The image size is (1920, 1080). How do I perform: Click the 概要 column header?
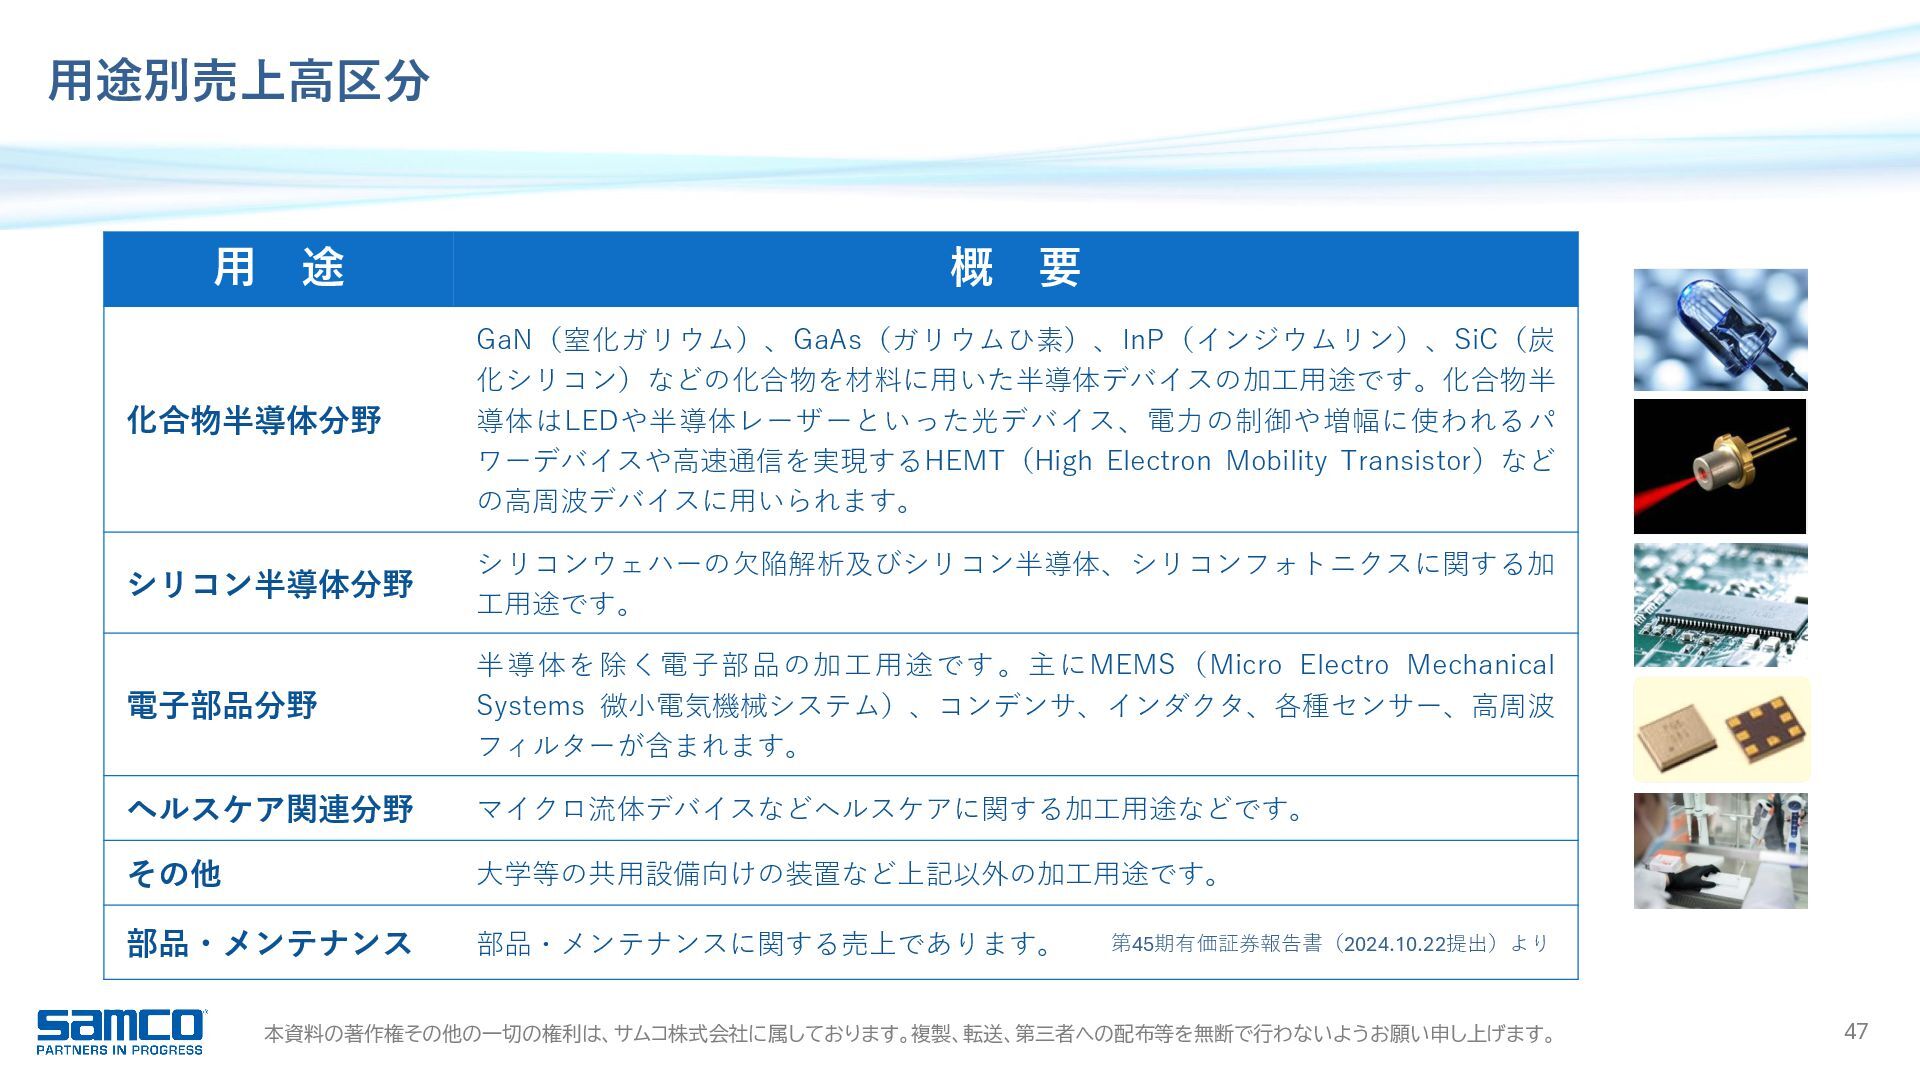point(1015,268)
